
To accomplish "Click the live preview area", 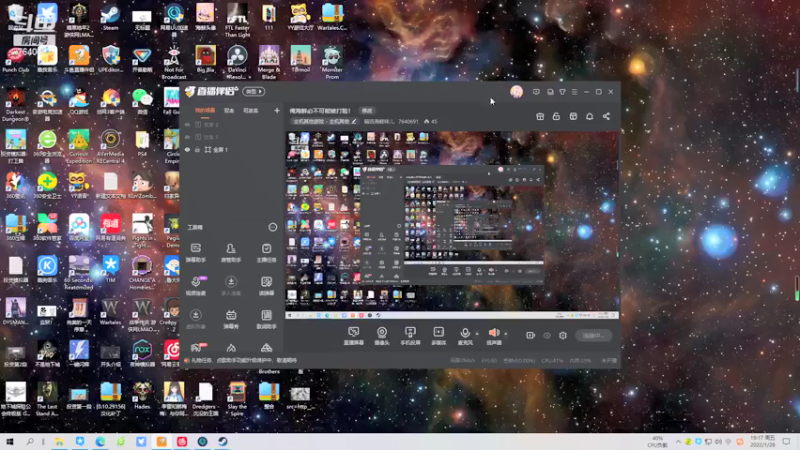I will click(x=452, y=225).
